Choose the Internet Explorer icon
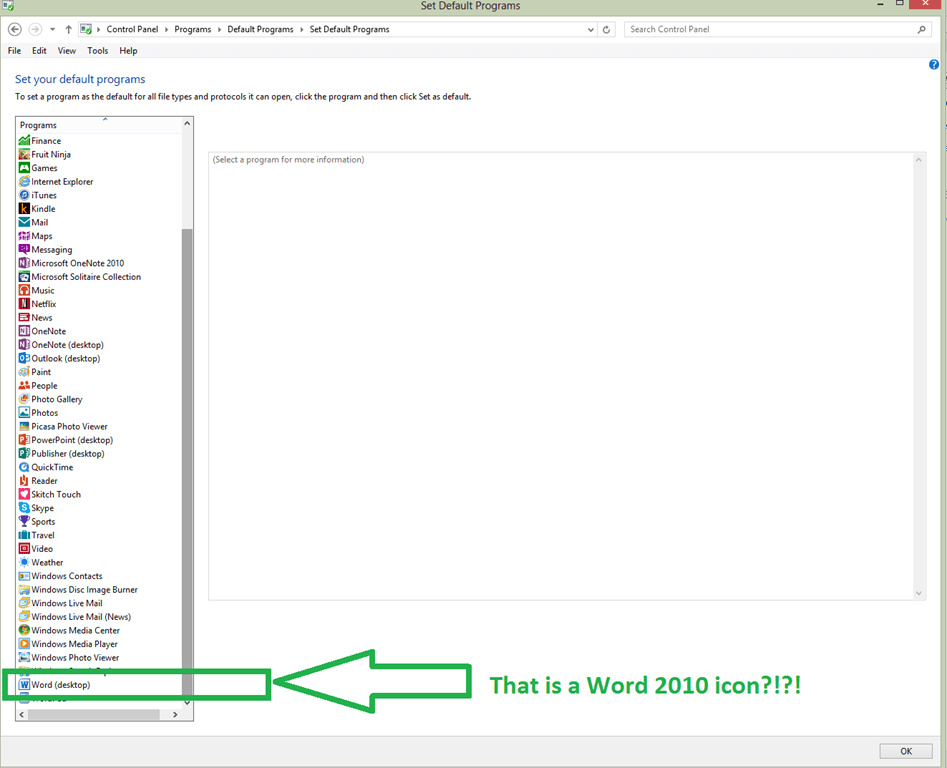The image size is (947, 768). pos(24,182)
